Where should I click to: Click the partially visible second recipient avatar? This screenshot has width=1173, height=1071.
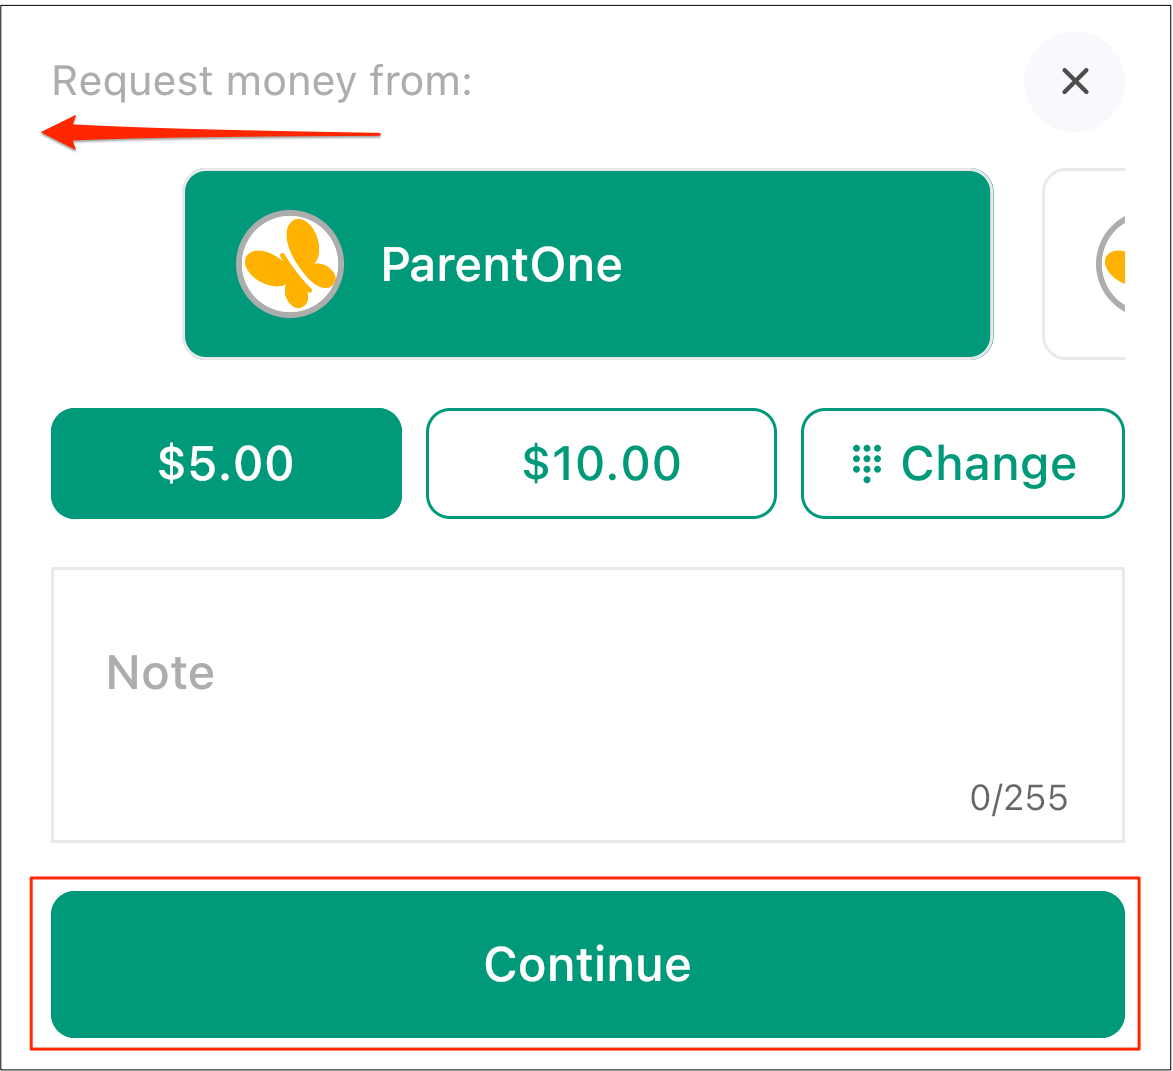[x=1111, y=264]
